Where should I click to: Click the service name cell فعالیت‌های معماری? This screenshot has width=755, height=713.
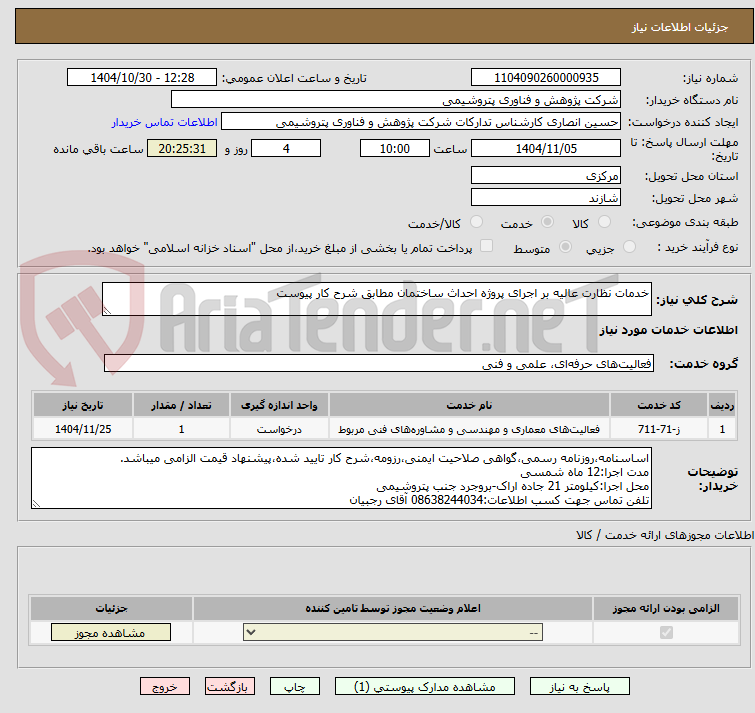(469, 429)
